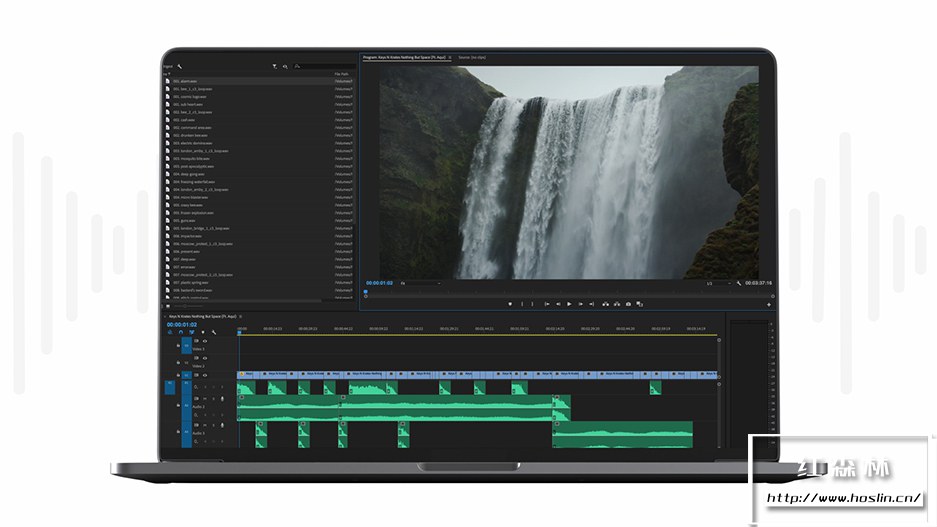
Task: Target the A2 audio track
Action: [x=186, y=405]
